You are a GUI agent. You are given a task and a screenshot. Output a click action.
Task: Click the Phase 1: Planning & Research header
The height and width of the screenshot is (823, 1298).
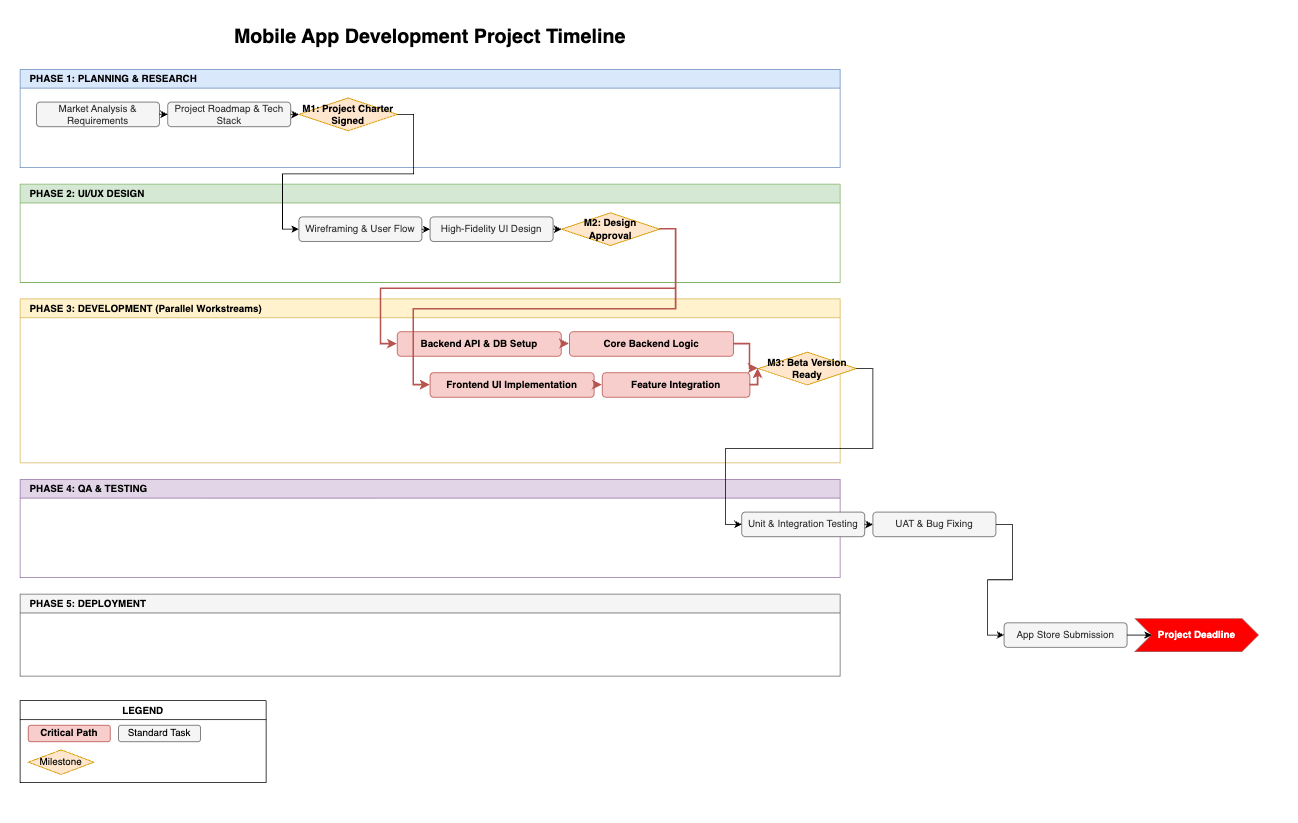tap(430, 79)
